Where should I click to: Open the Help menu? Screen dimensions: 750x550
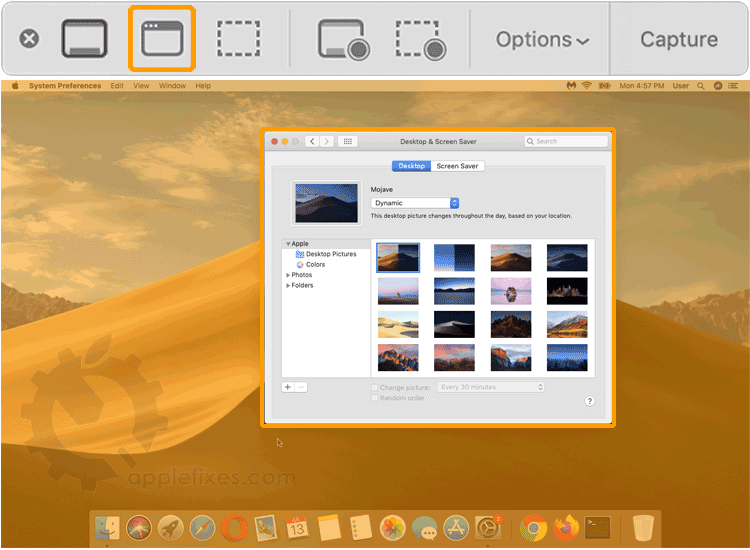pyautogui.click(x=203, y=86)
